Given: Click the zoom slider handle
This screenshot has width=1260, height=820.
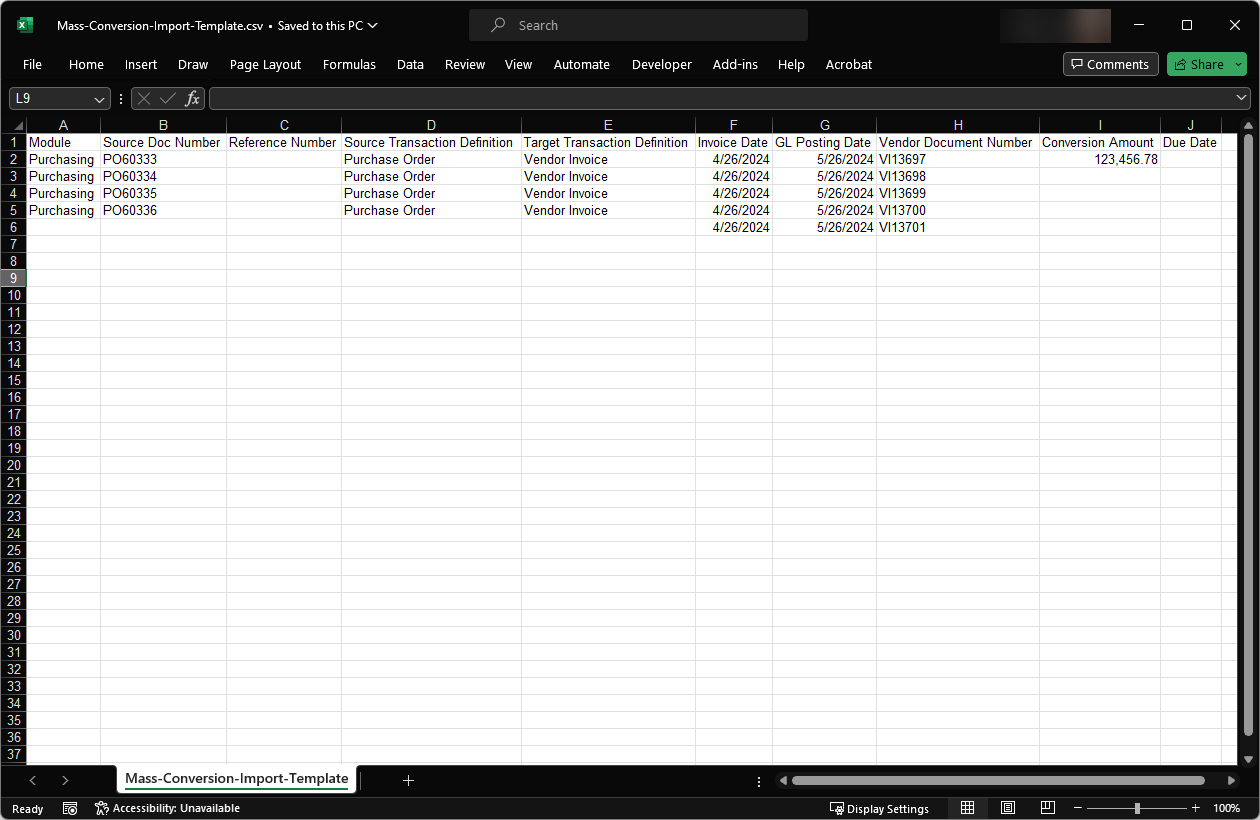Looking at the screenshot, I should coord(1137,808).
